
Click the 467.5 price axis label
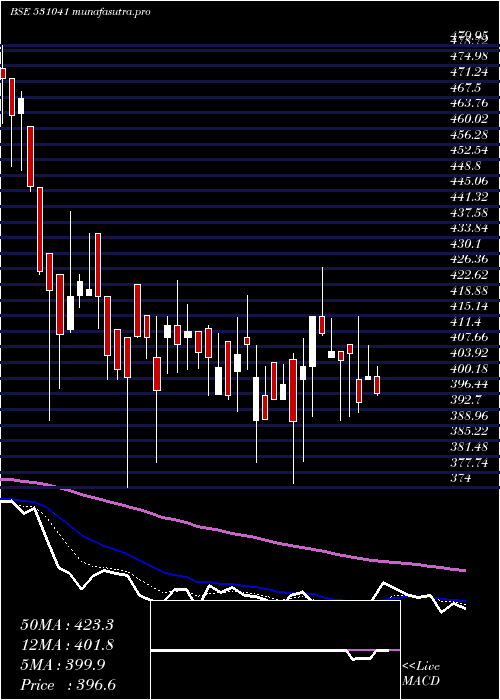466,88
